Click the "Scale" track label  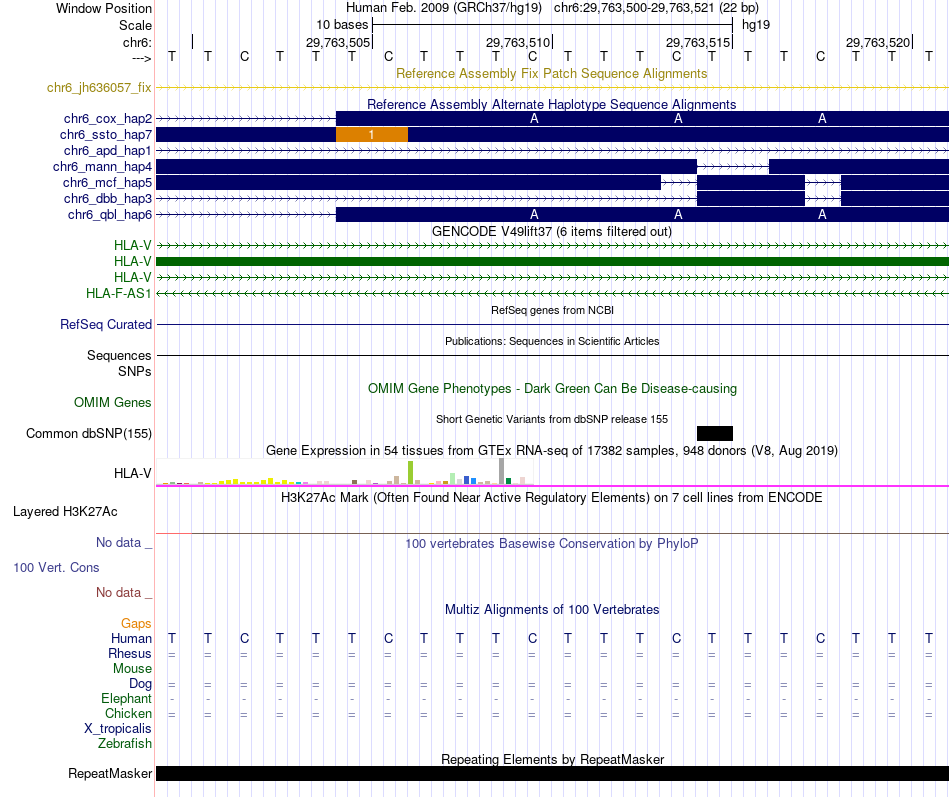[135, 25]
